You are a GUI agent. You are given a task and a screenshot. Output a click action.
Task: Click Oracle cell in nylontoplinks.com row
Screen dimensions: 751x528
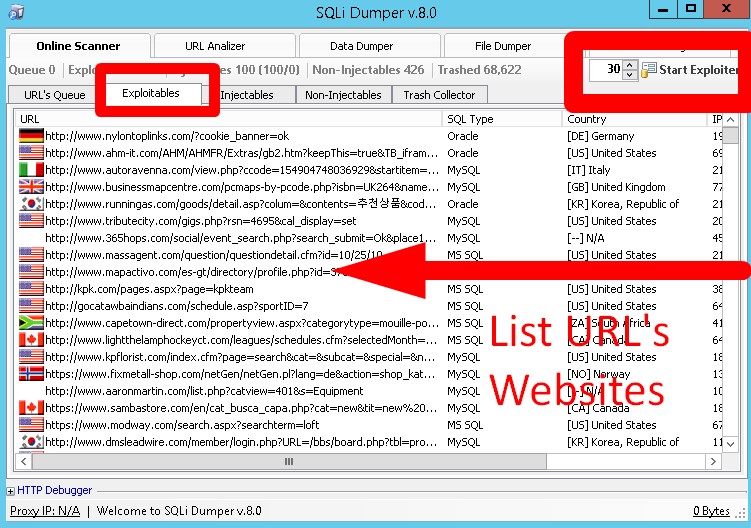coord(463,136)
